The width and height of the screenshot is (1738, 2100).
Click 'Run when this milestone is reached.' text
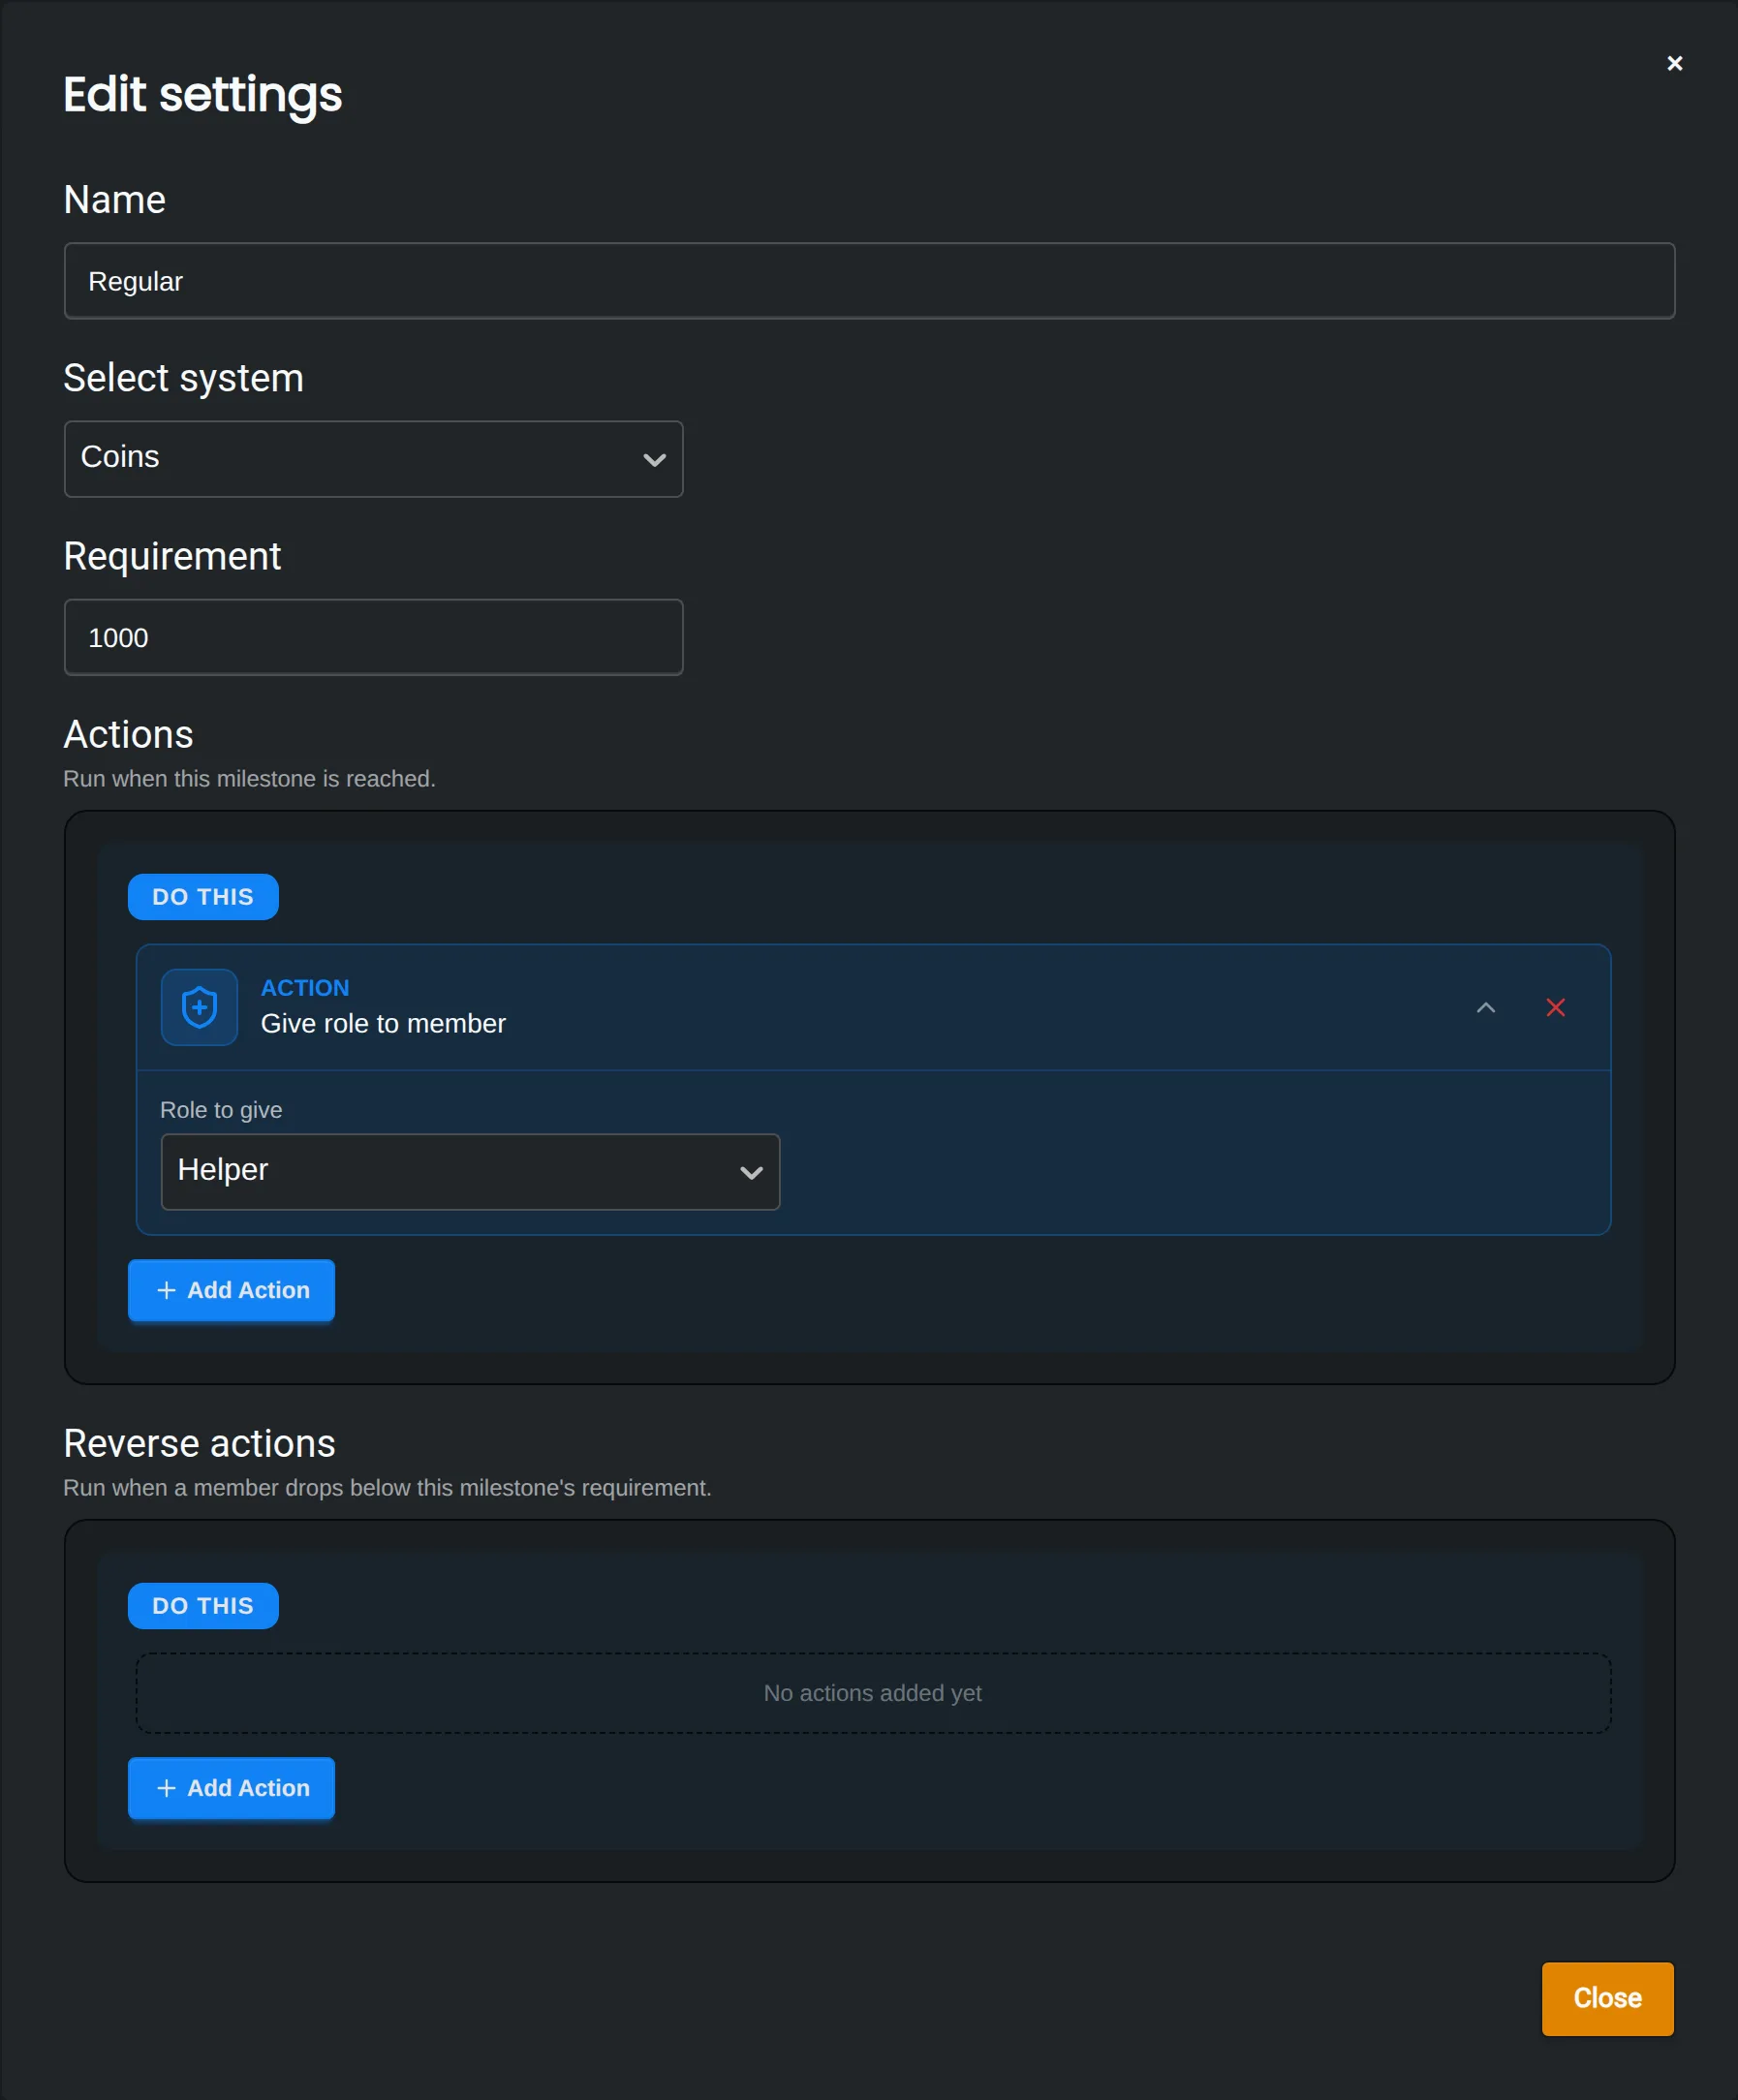[249, 779]
